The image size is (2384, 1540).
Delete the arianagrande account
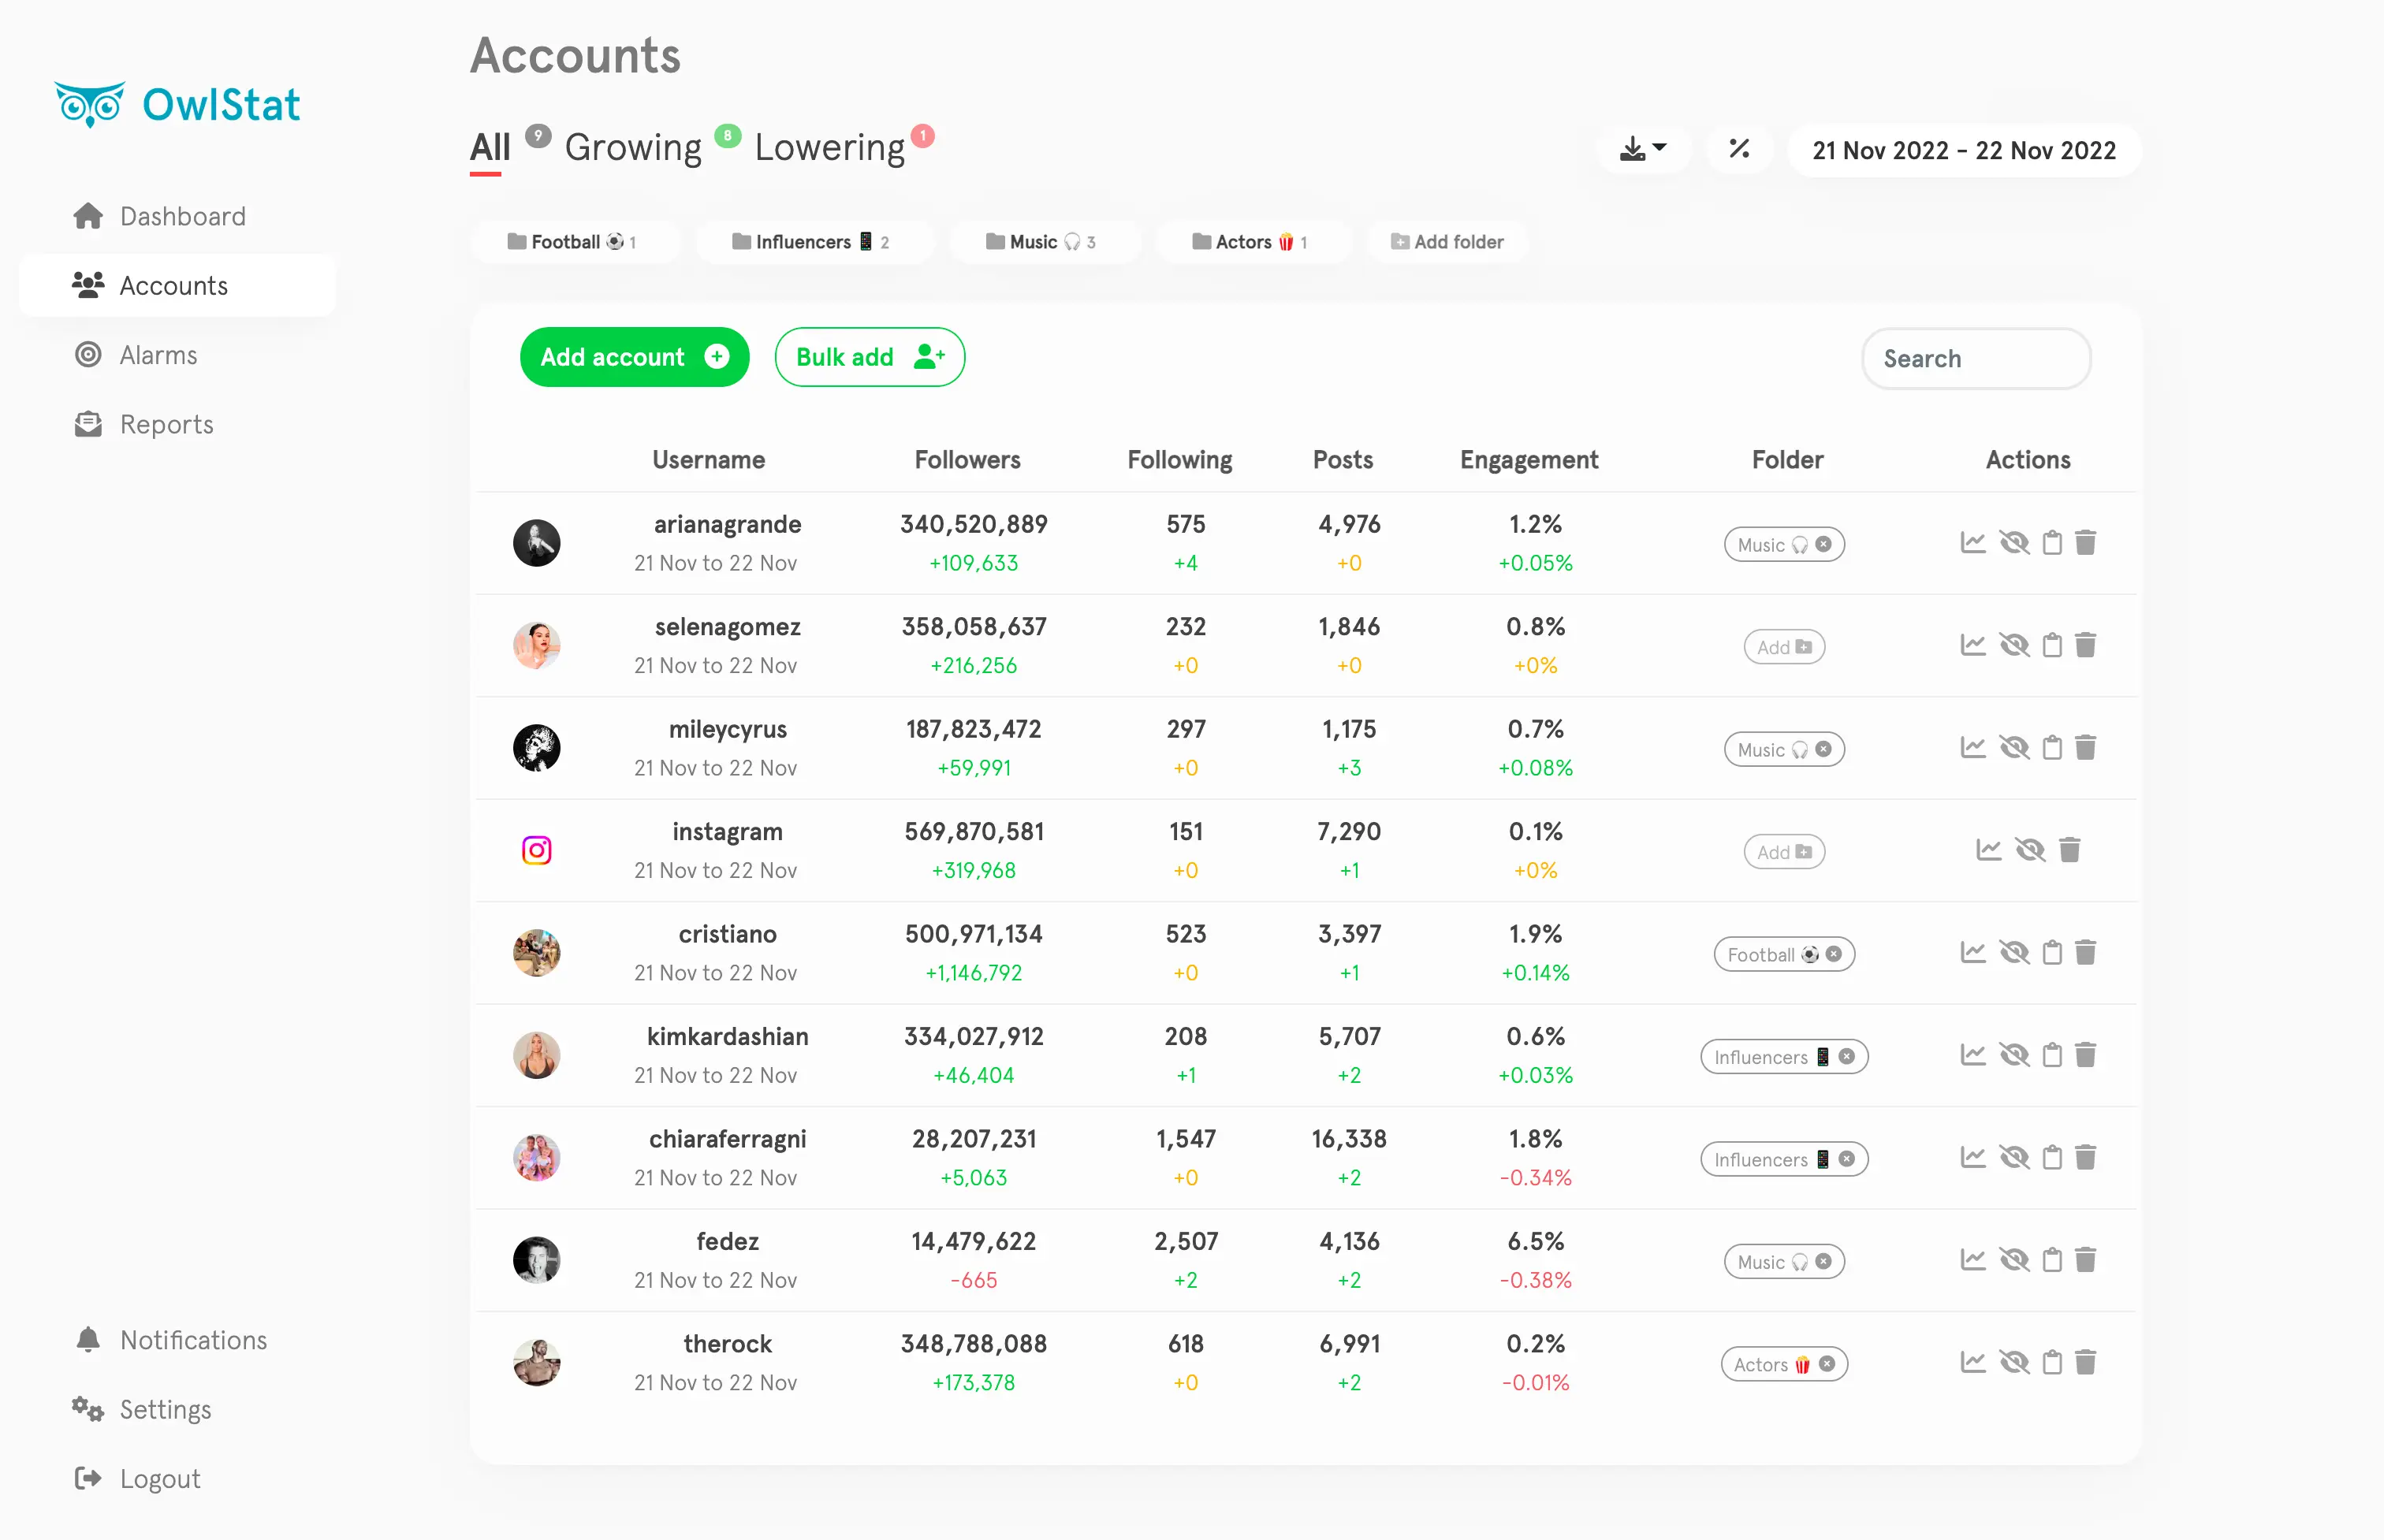[2085, 543]
